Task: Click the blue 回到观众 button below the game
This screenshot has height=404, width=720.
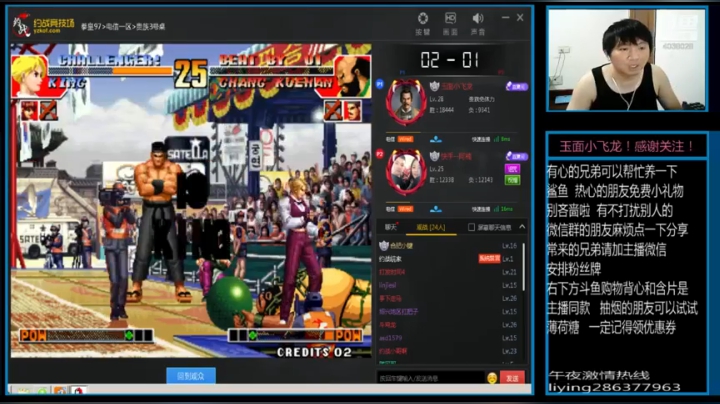Action: (x=191, y=376)
